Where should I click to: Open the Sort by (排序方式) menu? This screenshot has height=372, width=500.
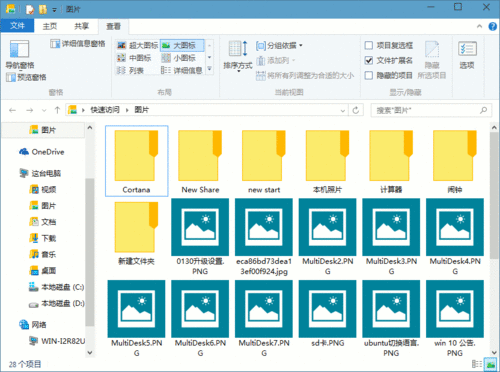[x=238, y=56]
